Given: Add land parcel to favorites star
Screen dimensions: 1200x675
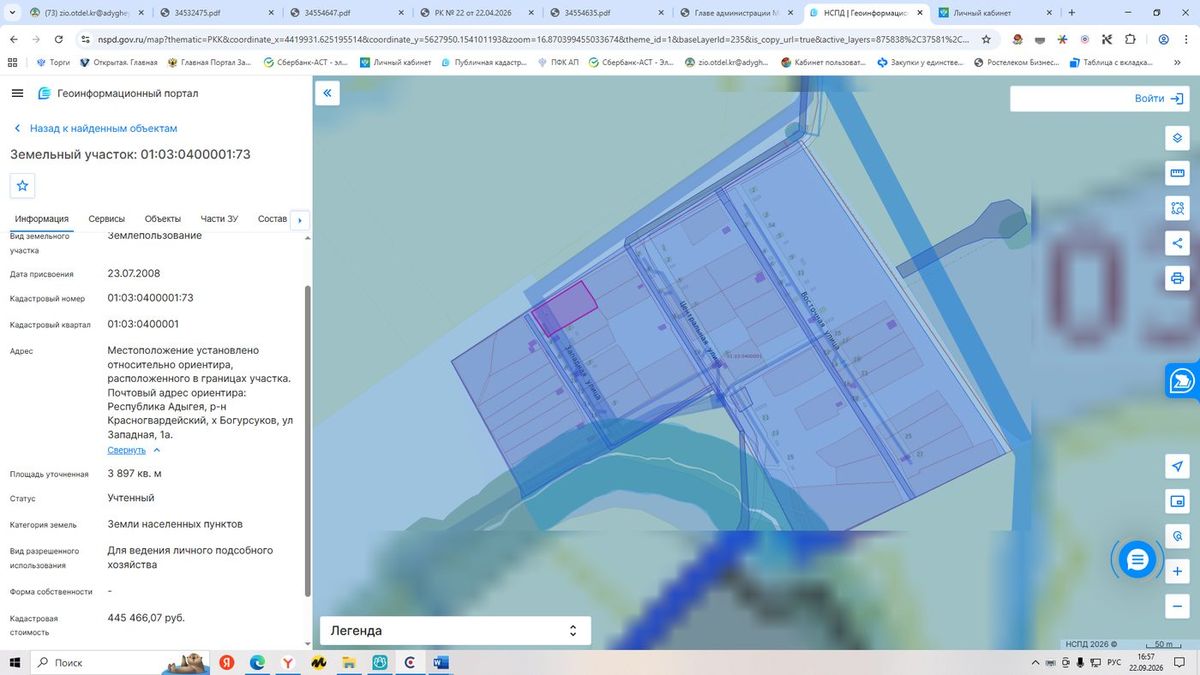Looking at the screenshot, I should pyautogui.click(x=23, y=185).
